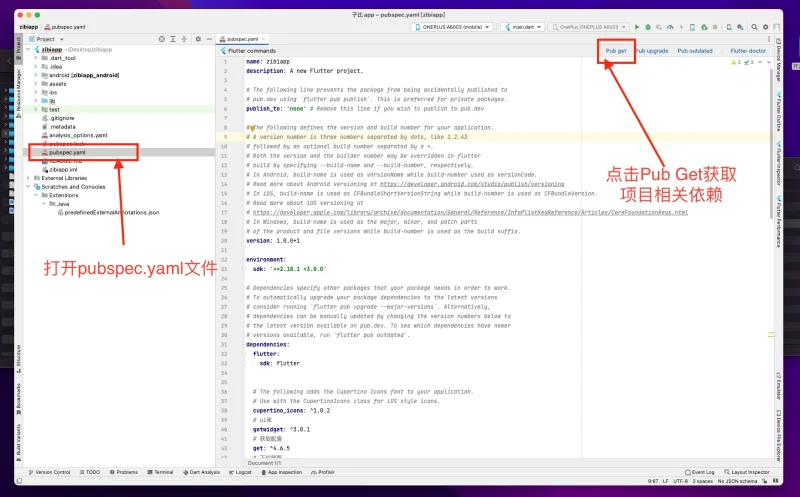Screen dimensions: 800x497
Task: Click the read-only lock icon in status bar
Action: pyautogui.click(x=765, y=481)
